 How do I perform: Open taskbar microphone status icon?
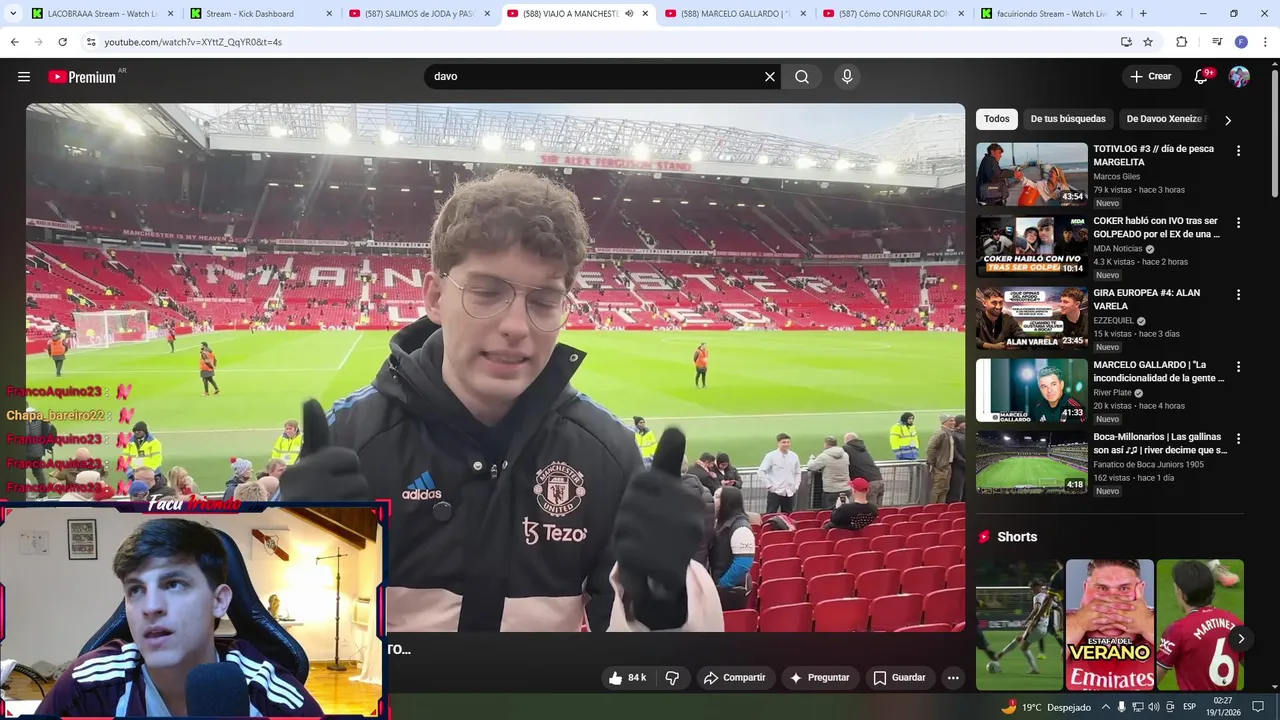(1121, 707)
